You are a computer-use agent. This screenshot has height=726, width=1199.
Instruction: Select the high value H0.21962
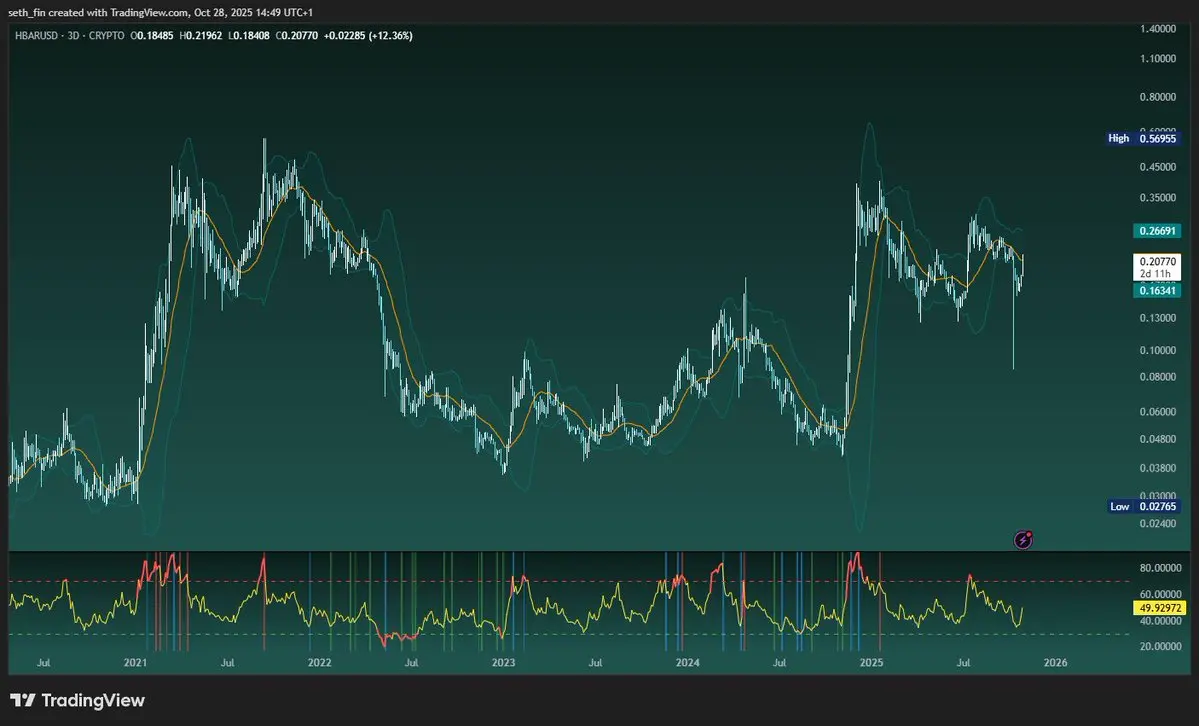(x=201, y=36)
